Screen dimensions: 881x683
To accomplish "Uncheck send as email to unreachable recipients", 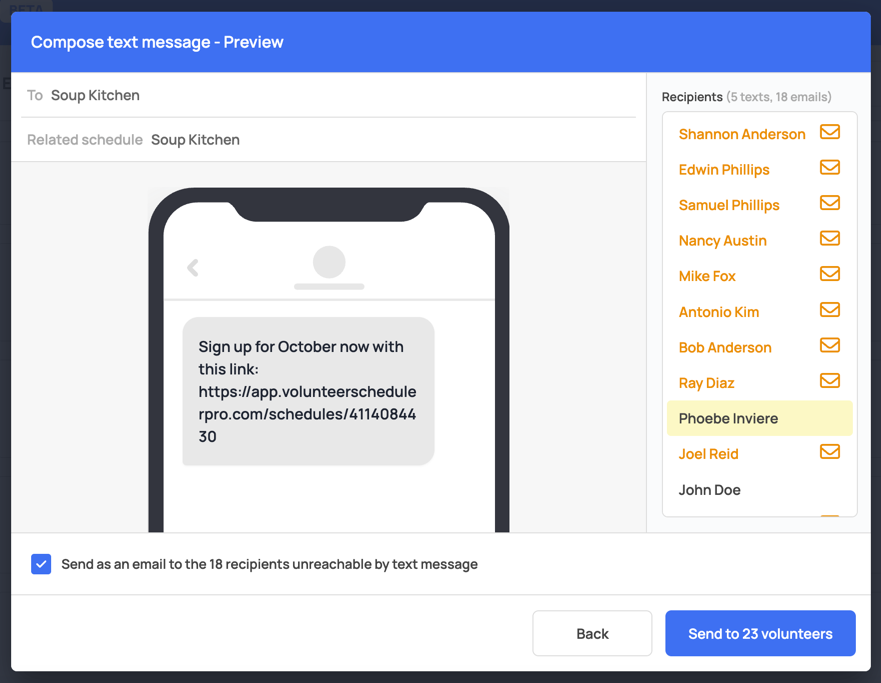I will coord(41,564).
